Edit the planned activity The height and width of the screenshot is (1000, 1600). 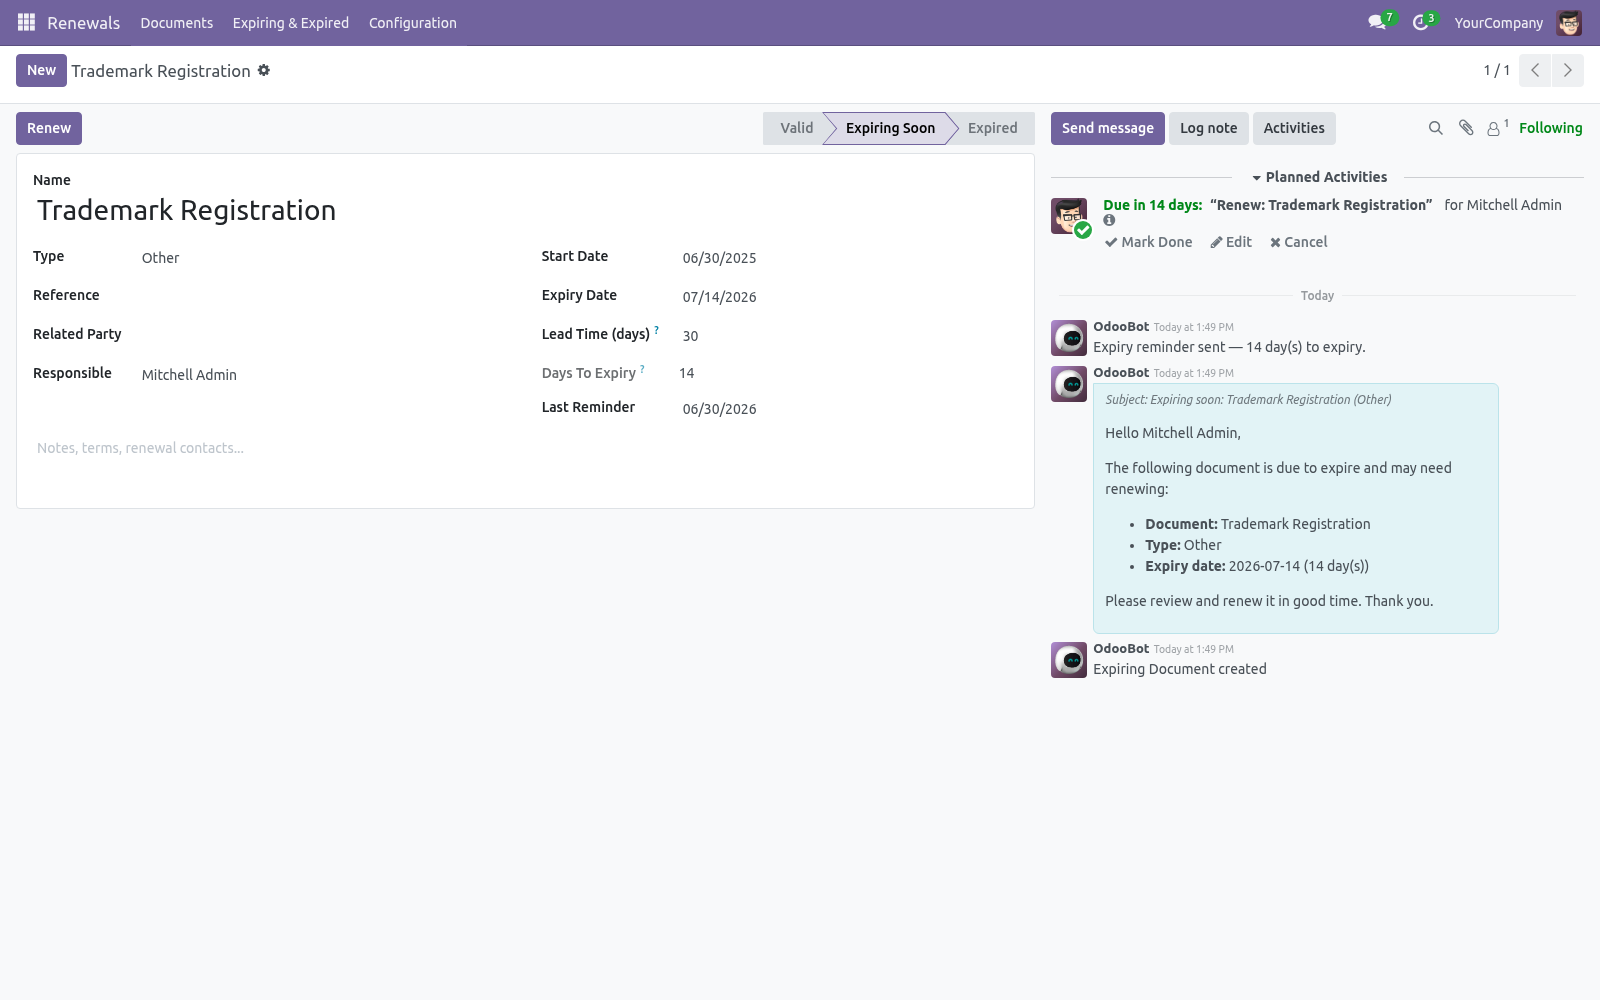[x=1231, y=242]
